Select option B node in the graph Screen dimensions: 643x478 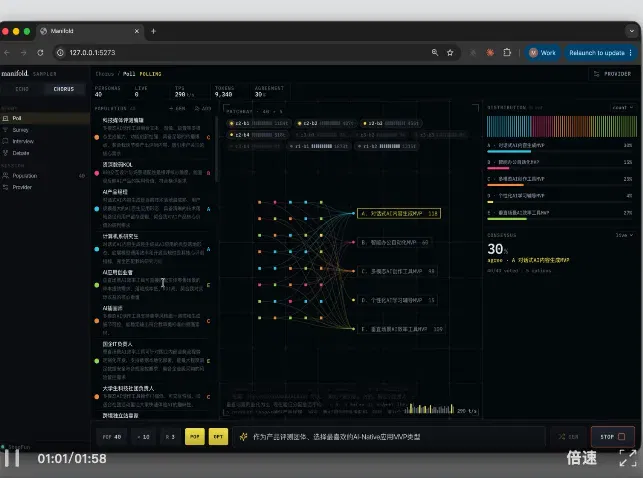pyautogui.click(x=395, y=242)
